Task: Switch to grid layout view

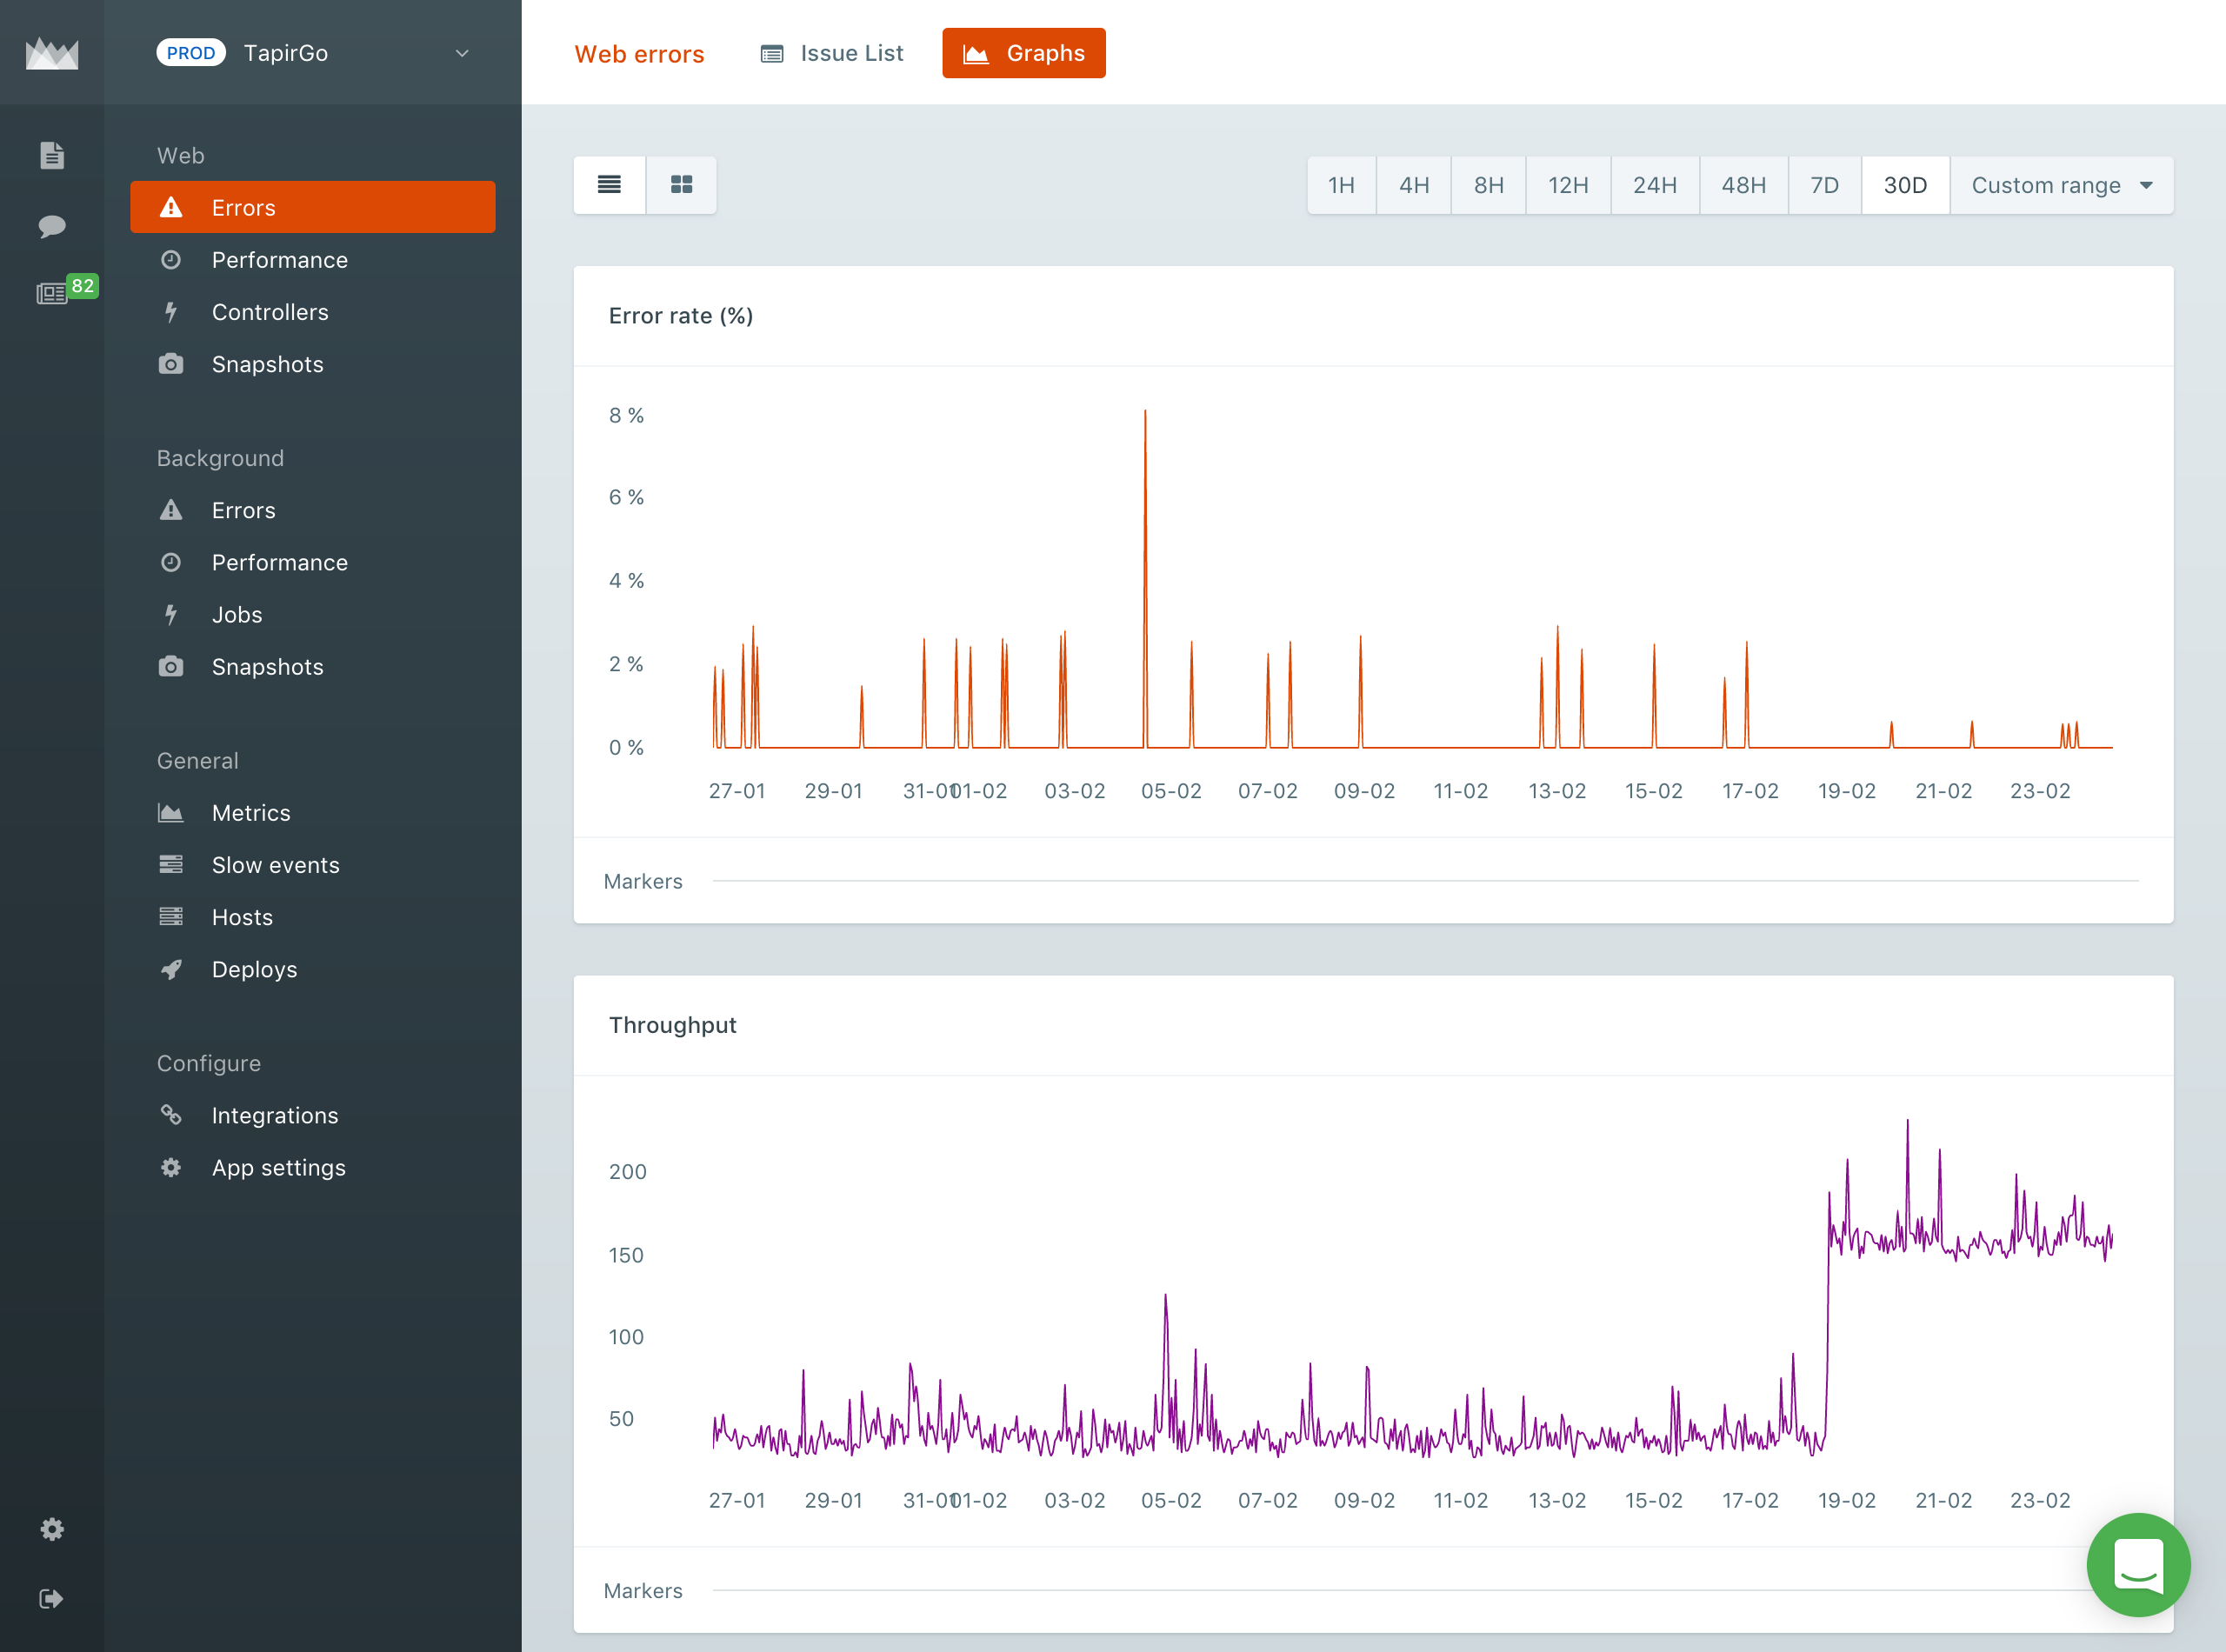Action: click(x=681, y=185)
